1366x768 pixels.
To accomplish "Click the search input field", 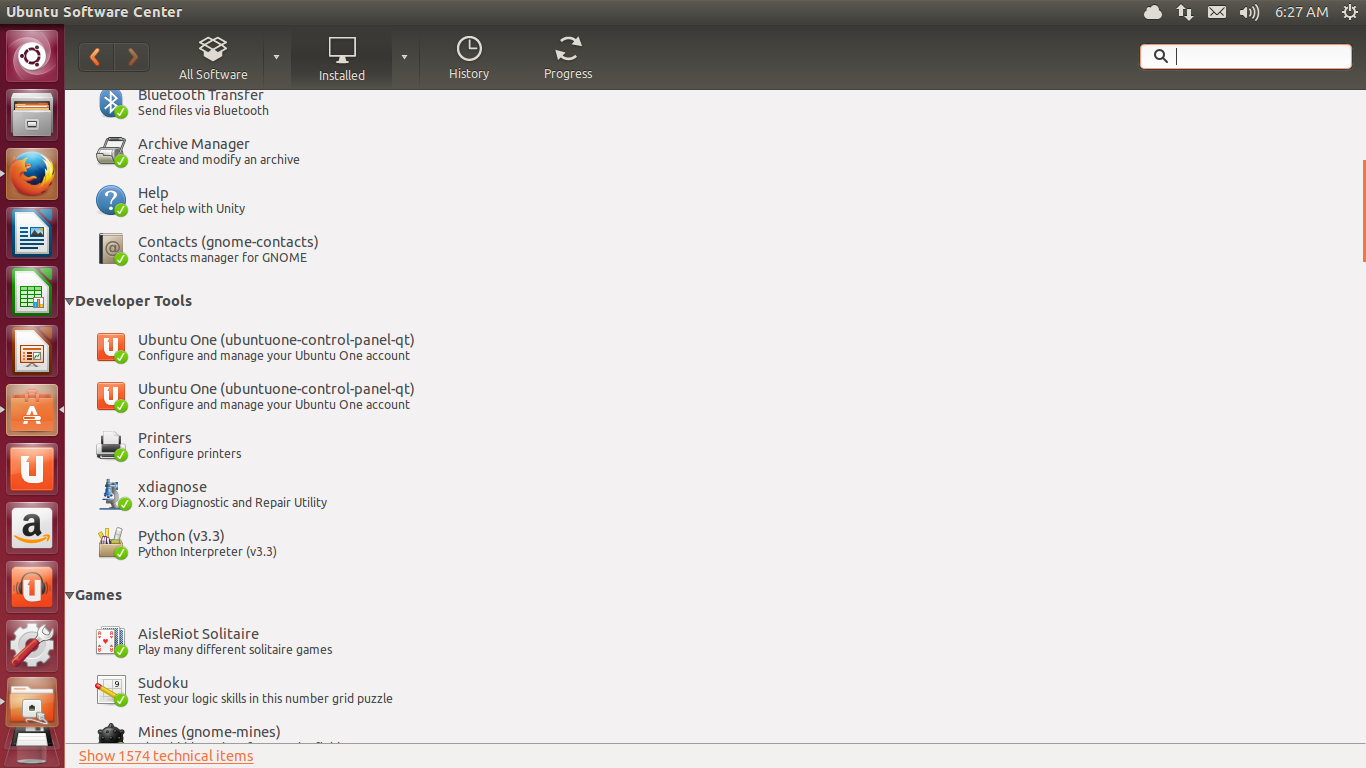I will tap(1245, 56).
